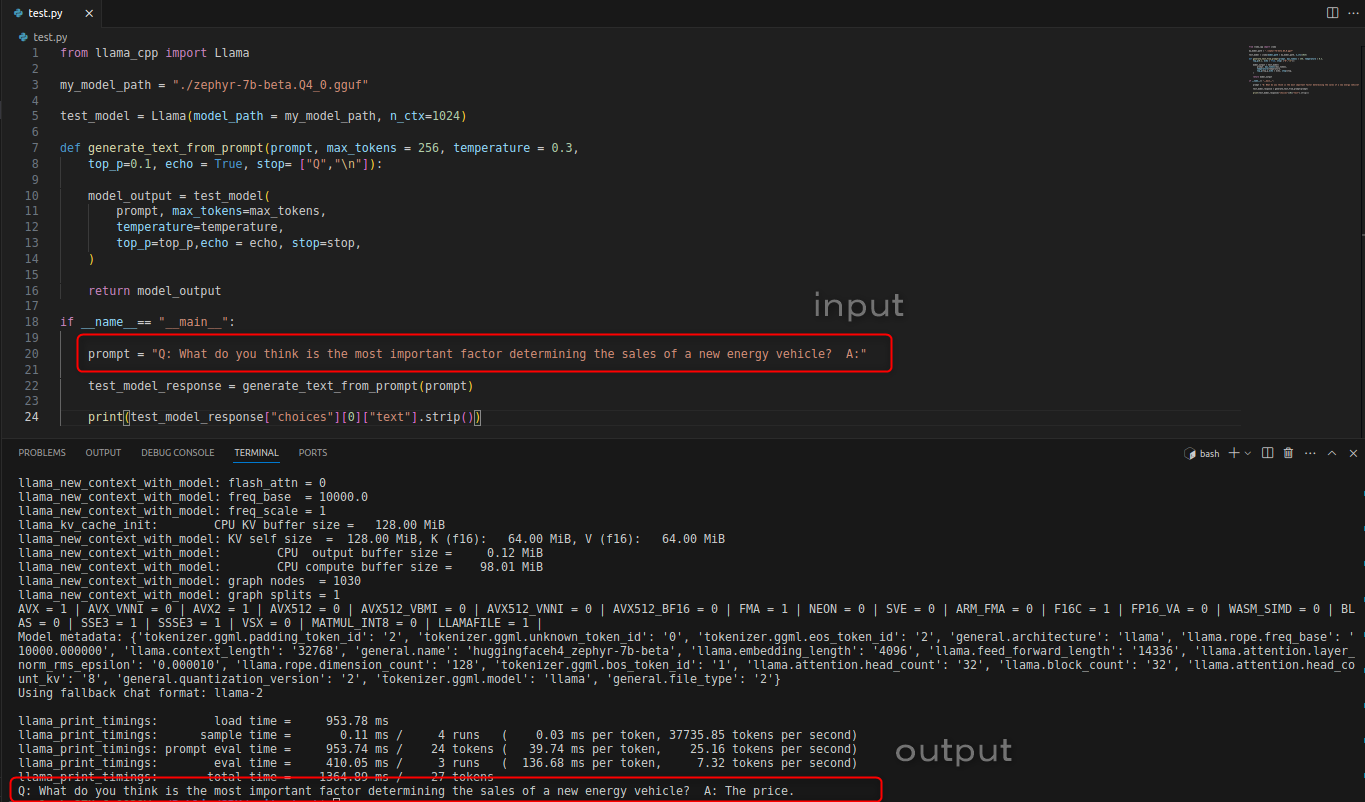The image size is (1365, 802).
Task: Select the TERMINAL tab
Action: point(256,453)
